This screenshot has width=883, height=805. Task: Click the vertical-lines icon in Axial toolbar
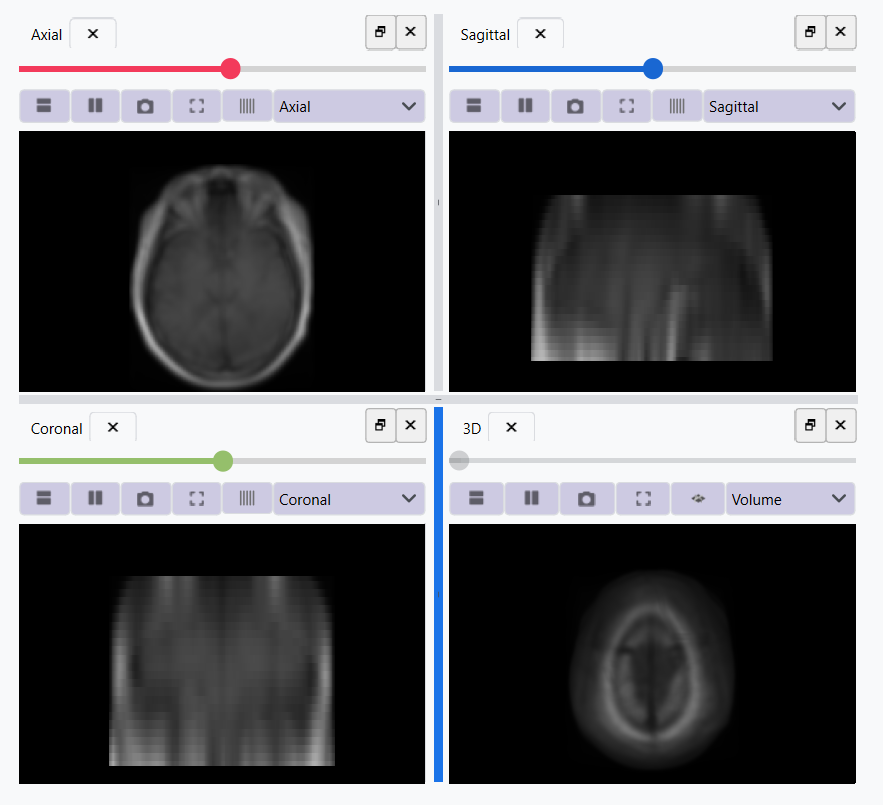247,106
